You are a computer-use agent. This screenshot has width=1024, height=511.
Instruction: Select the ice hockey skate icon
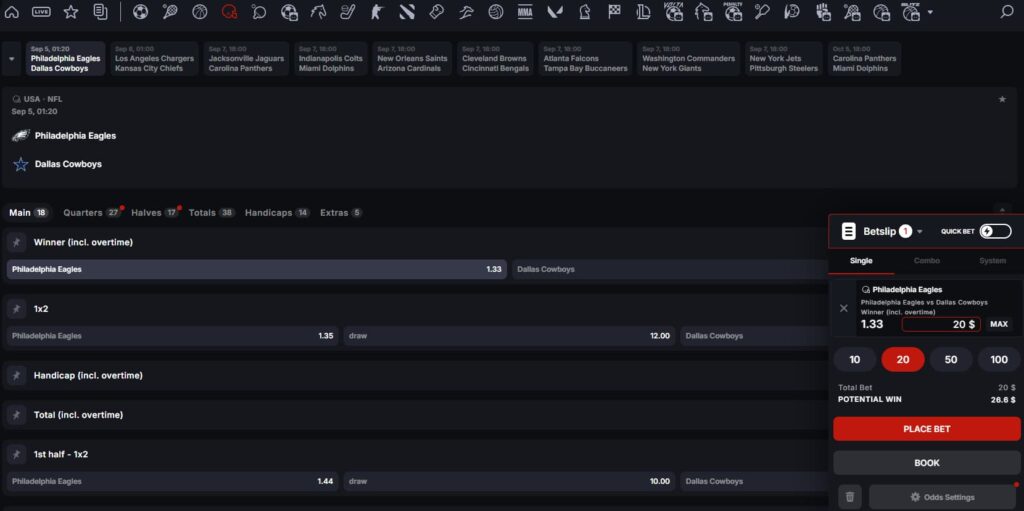(x=347, y=12)
